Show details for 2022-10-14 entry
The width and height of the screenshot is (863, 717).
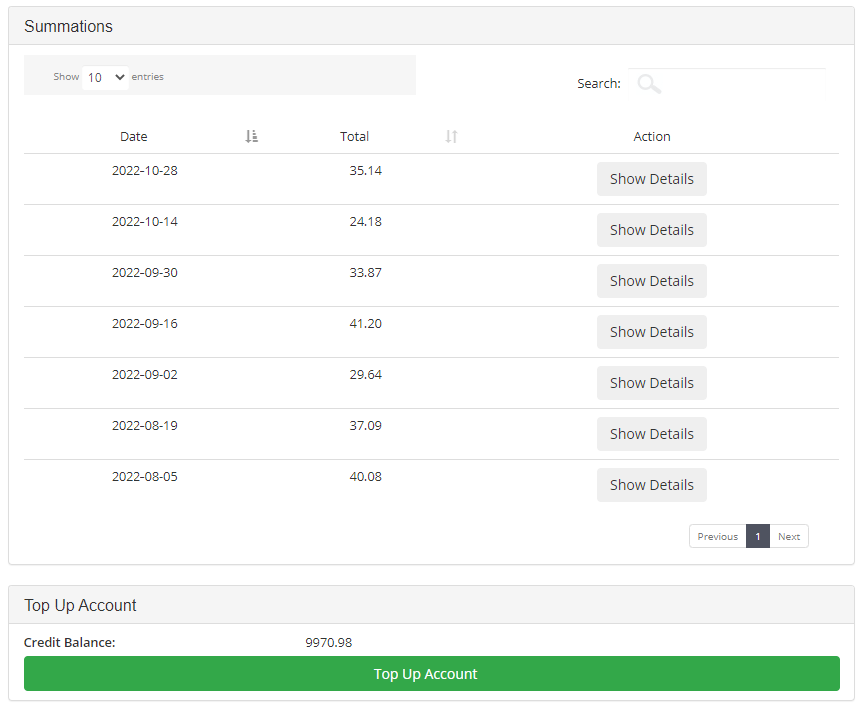651,230
